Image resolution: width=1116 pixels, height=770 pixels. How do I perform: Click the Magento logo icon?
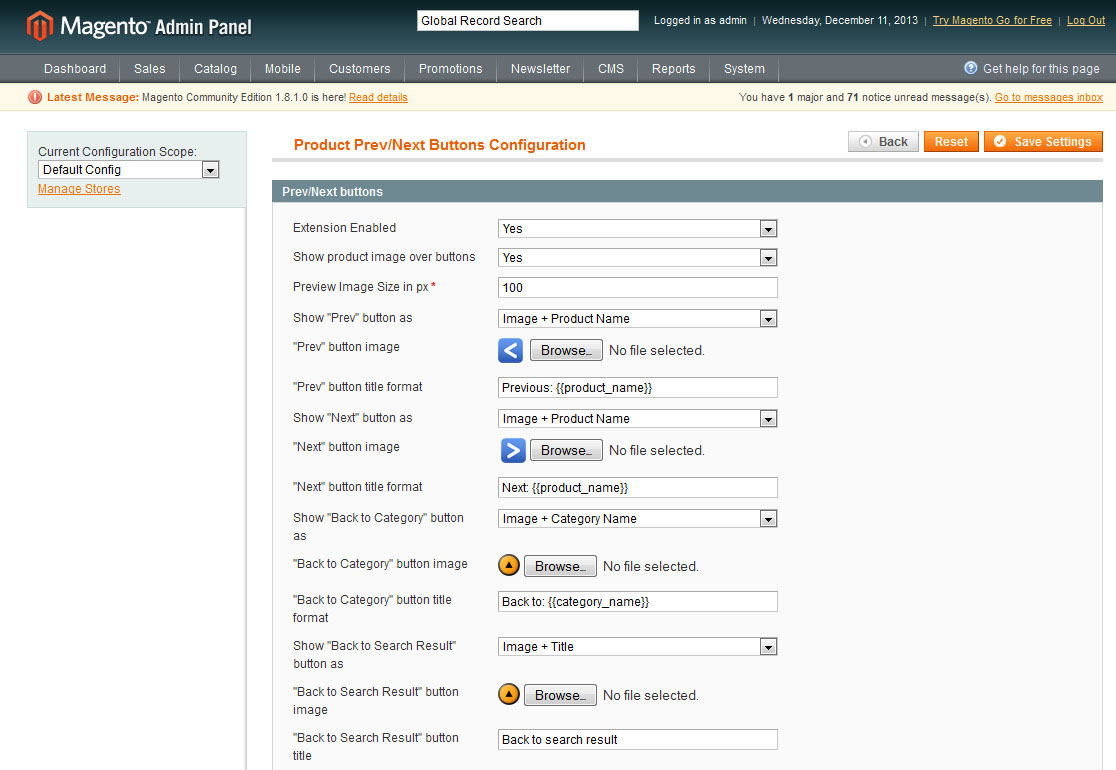(40, 26)
